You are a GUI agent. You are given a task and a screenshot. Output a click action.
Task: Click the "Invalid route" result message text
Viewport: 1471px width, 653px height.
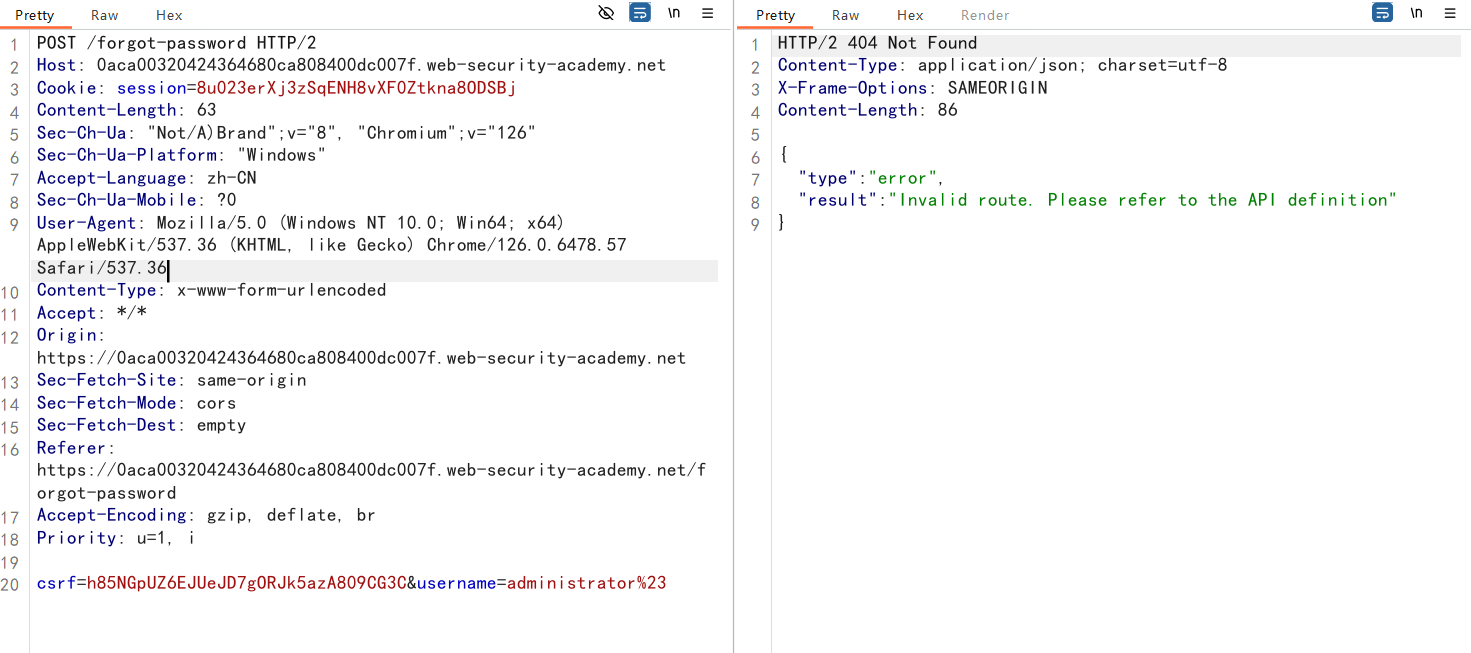pyautogui.click(x=1142, y=200)
